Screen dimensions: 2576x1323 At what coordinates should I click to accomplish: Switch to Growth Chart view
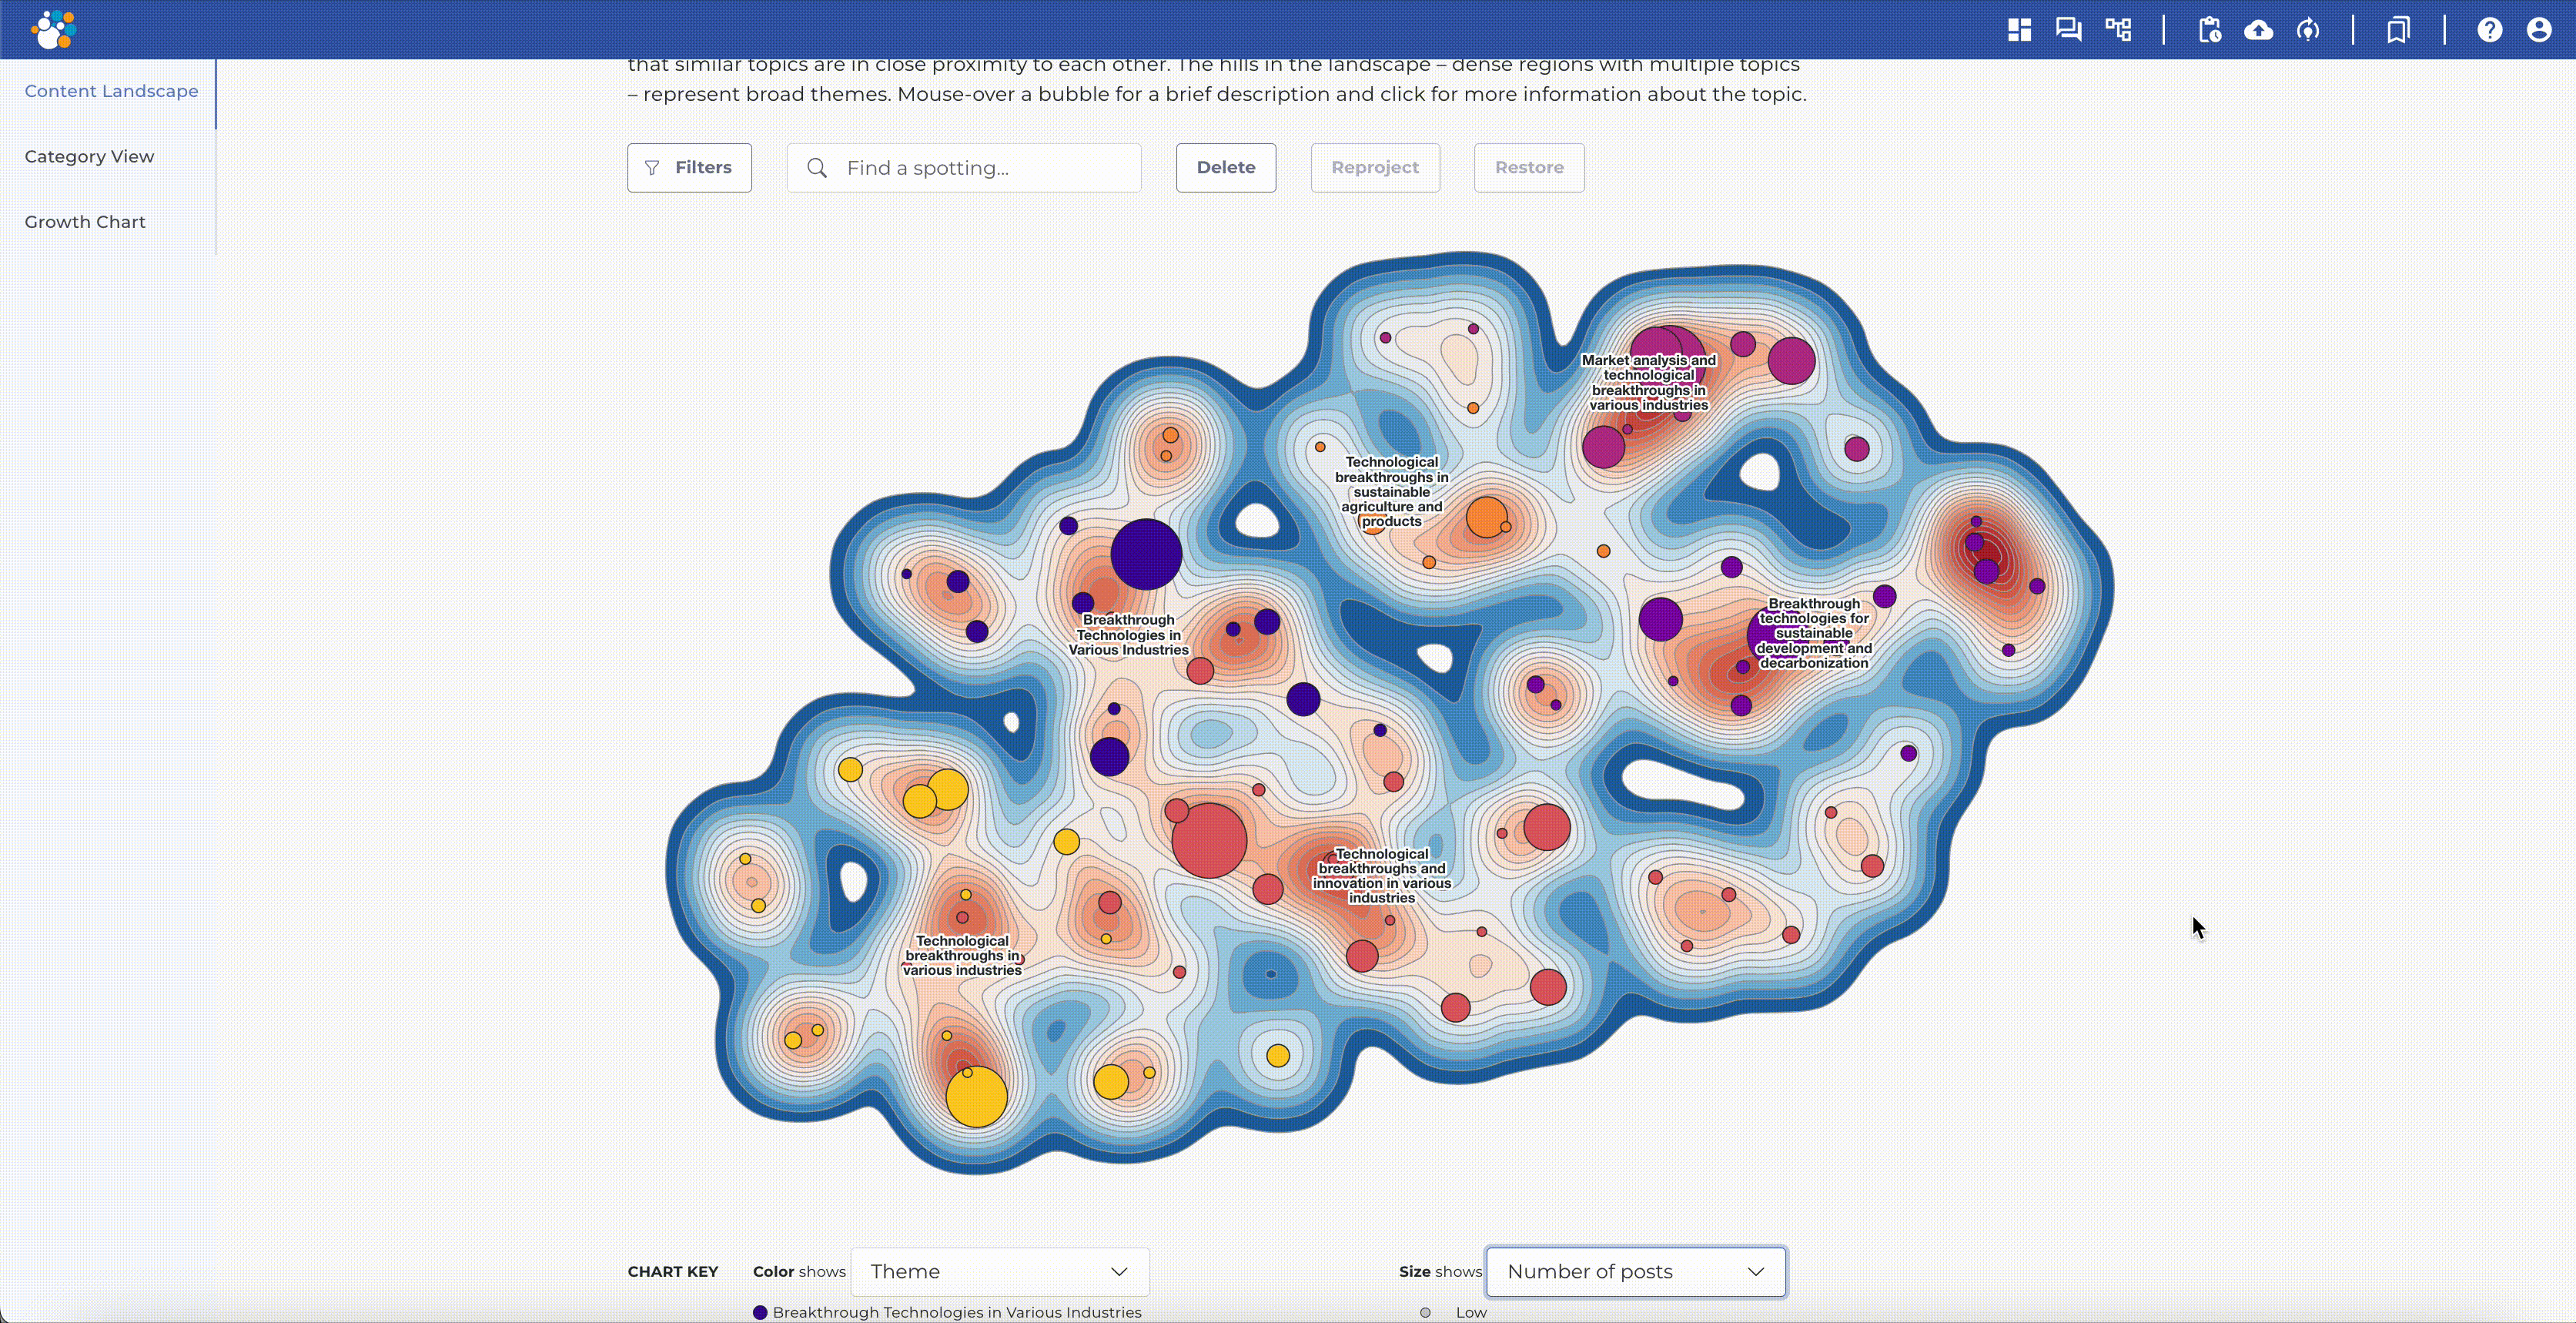pos(85,221)
